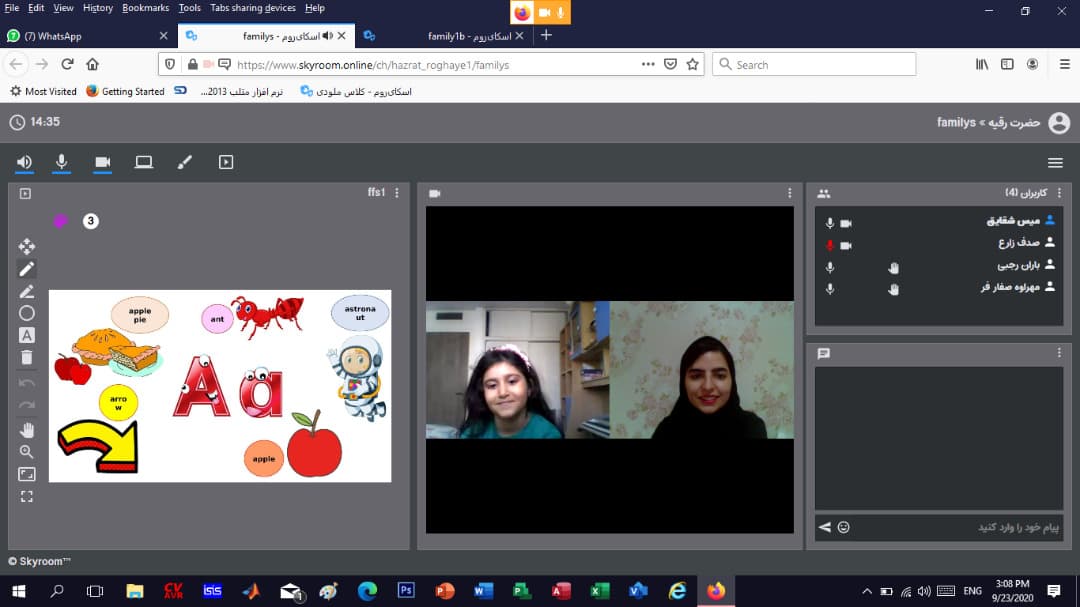Image resolution: width=1080 pixels, height=607 pixels.
Task: Select the move tool on whiteboard
Action: coord(27,246)
